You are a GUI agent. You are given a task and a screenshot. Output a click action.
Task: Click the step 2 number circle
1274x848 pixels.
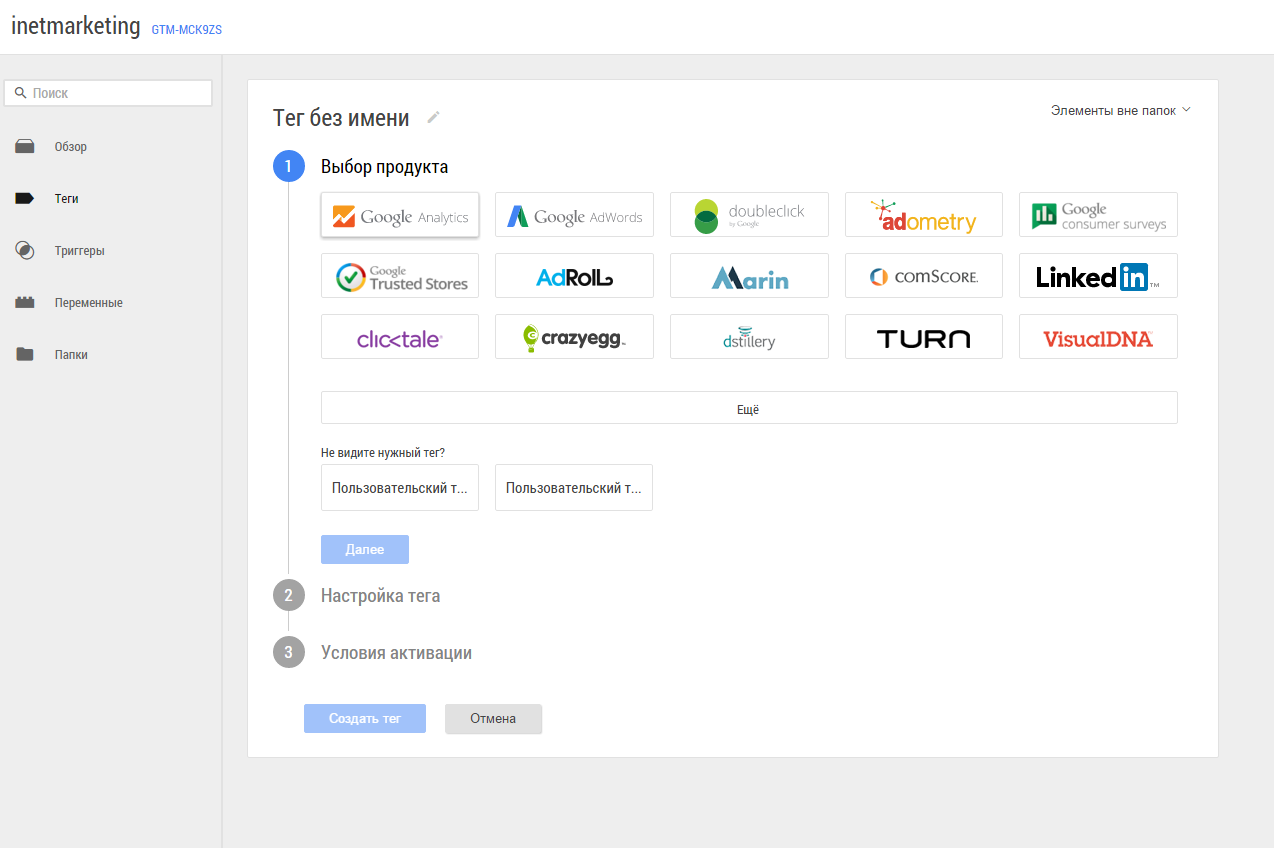pyautogui.click(x=289, y=596)
